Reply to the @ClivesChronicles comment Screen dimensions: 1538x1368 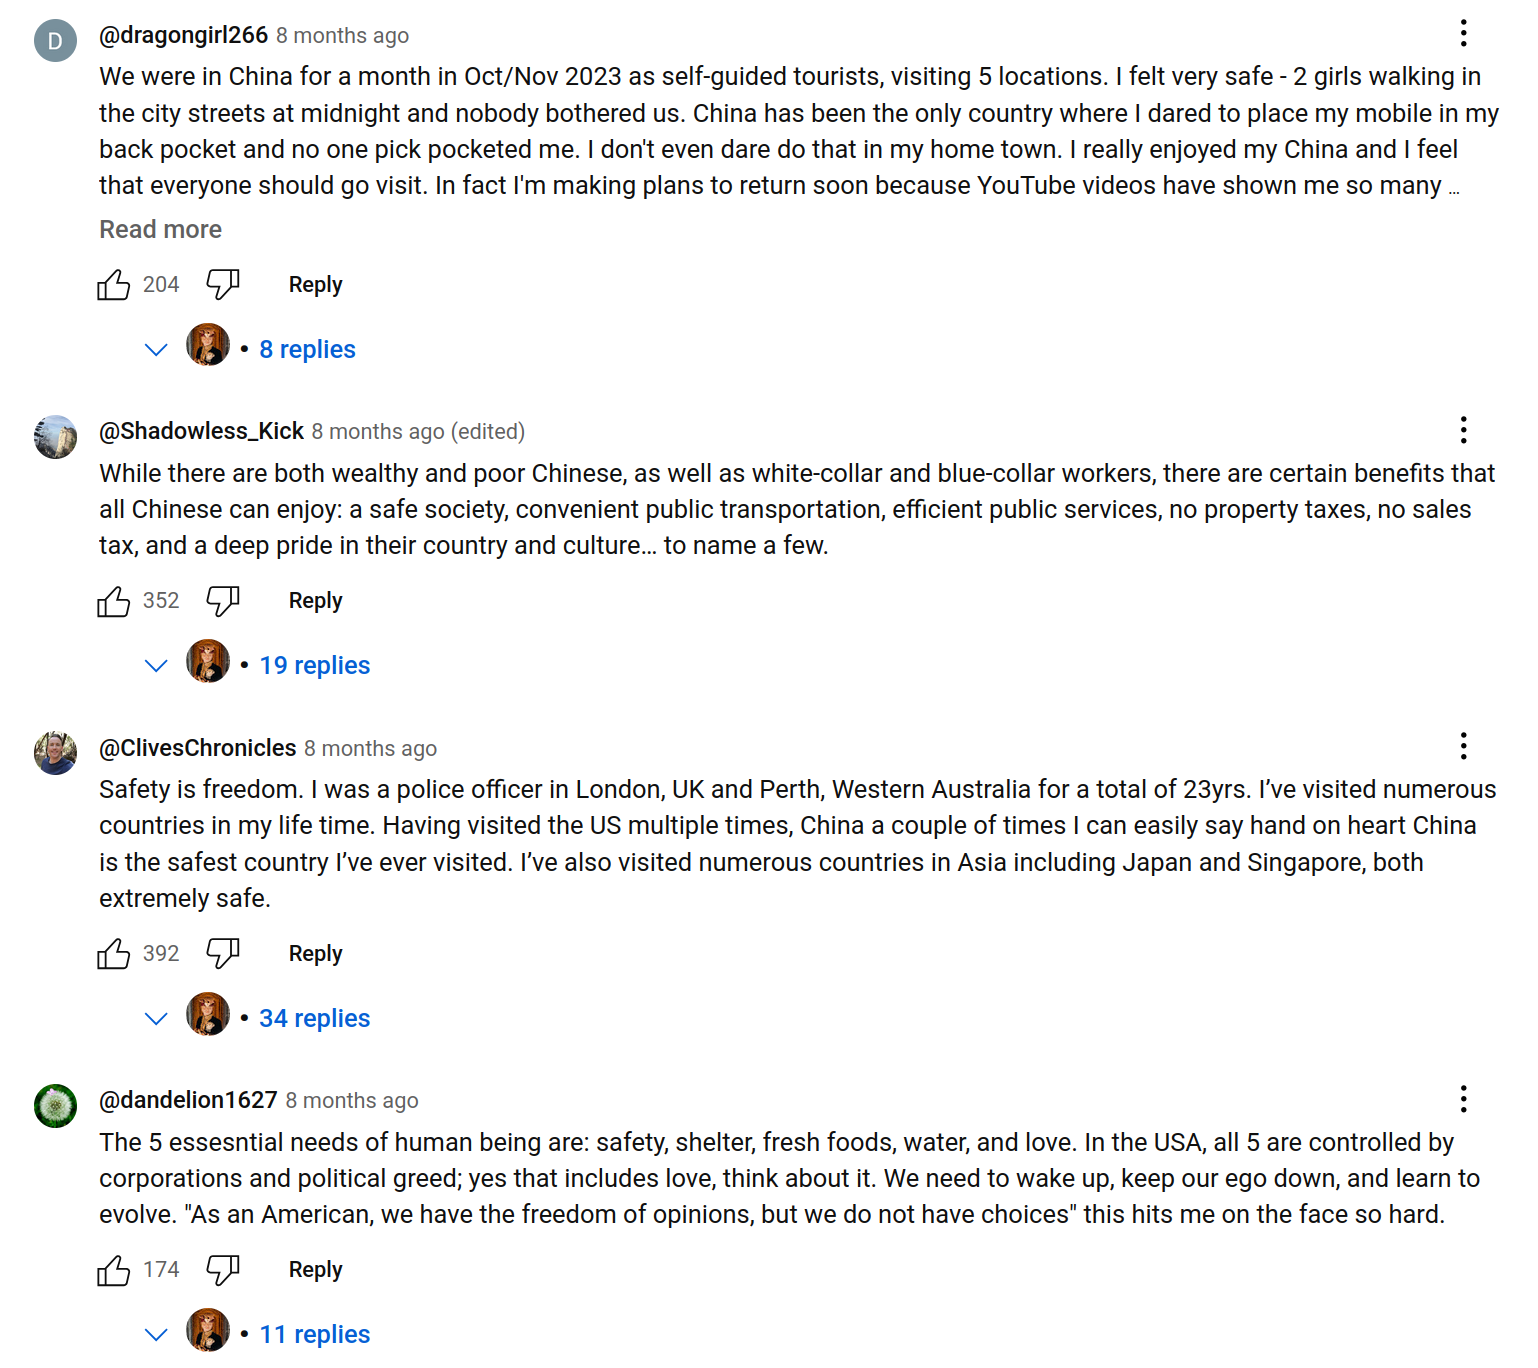[x=315, y=954]
